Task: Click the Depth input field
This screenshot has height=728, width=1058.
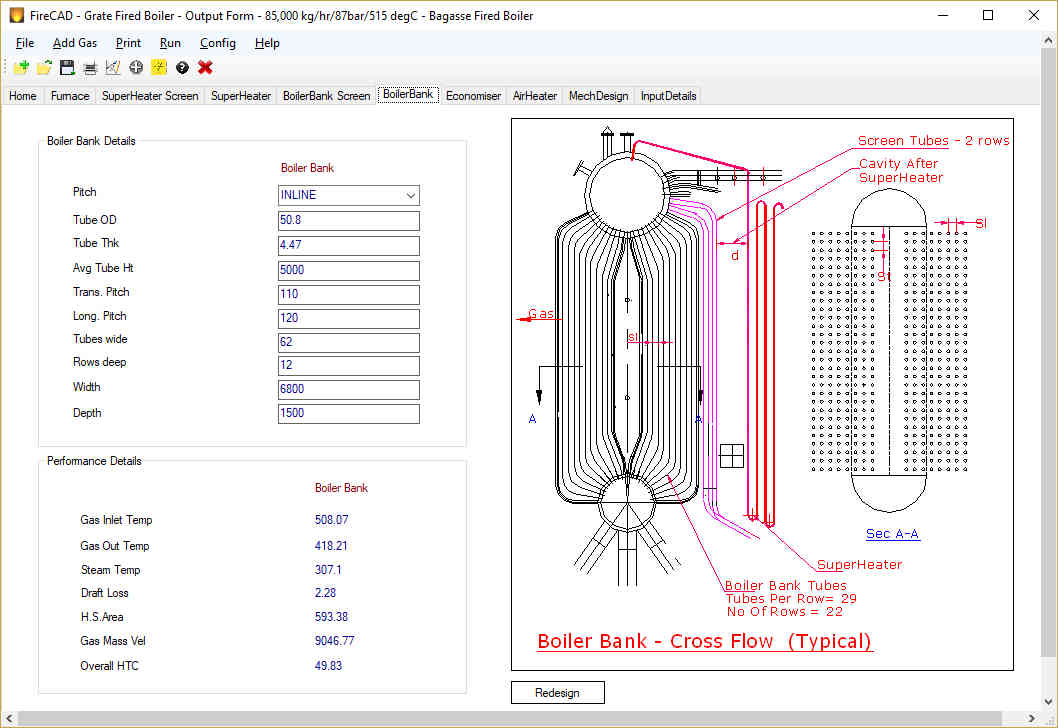Action: (349, 414)
